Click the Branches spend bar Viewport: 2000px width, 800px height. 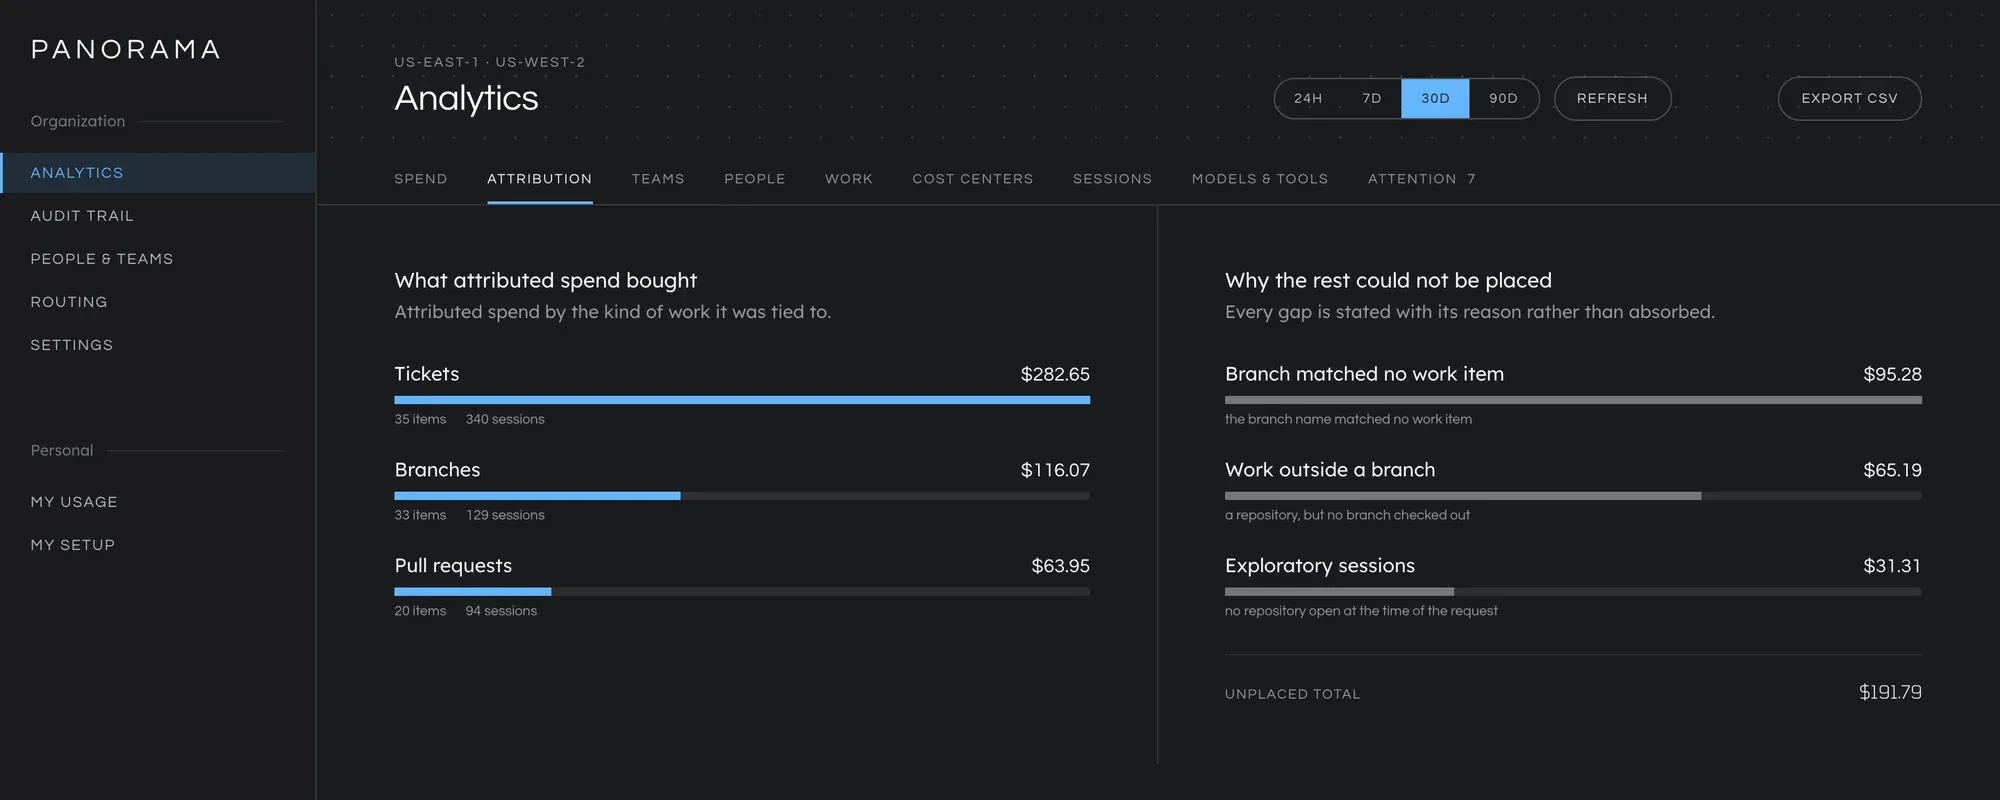coord(742,496)
